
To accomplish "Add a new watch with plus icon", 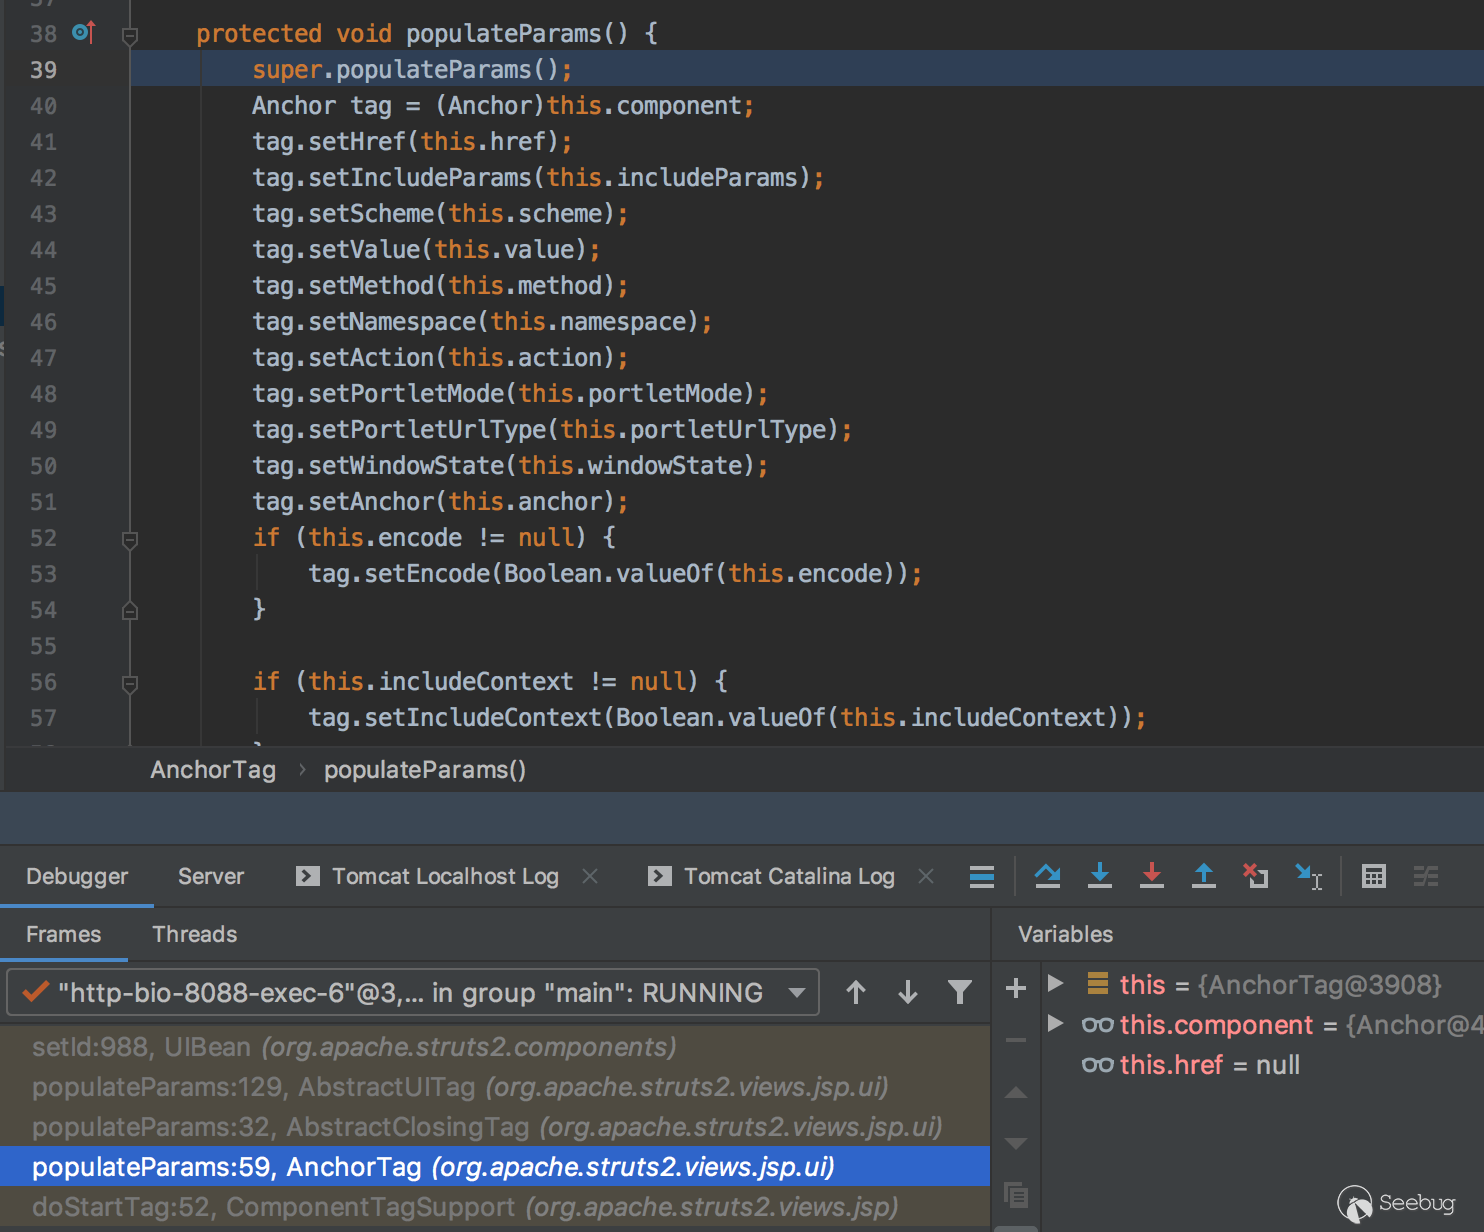I will [1016, 988].
